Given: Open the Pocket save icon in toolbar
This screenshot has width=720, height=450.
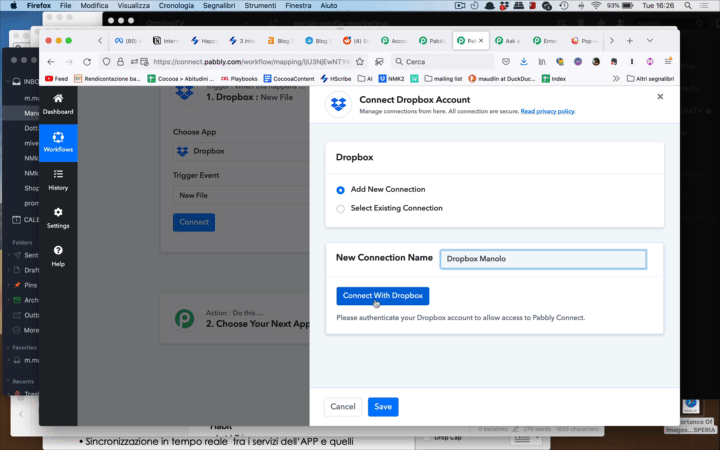Looking at the screenshot, I should tap(506, 62).
